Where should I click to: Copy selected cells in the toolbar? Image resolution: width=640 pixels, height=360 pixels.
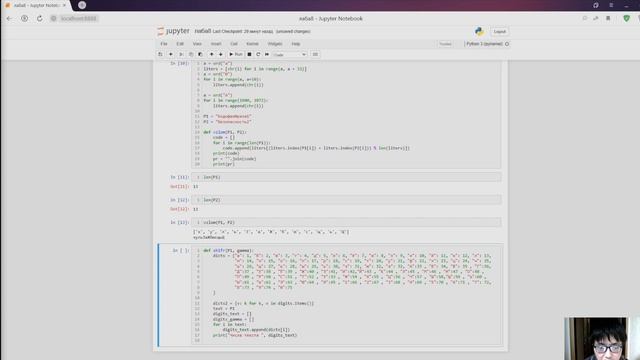pos(191,54)
